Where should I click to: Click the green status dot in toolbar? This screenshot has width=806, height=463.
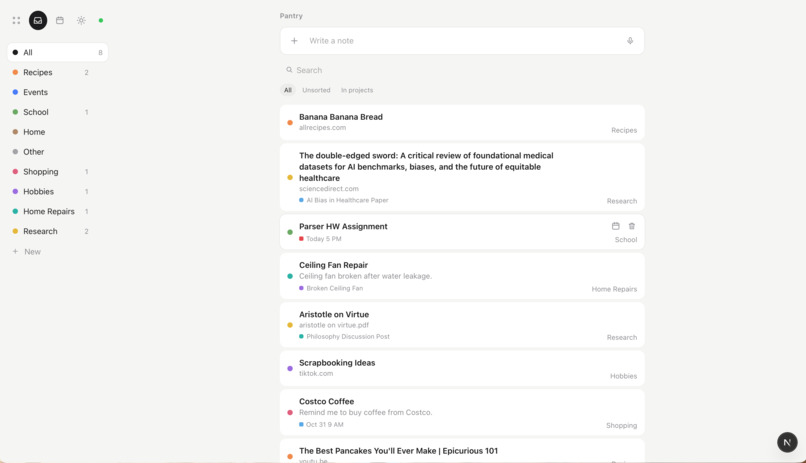click(101, 21)
